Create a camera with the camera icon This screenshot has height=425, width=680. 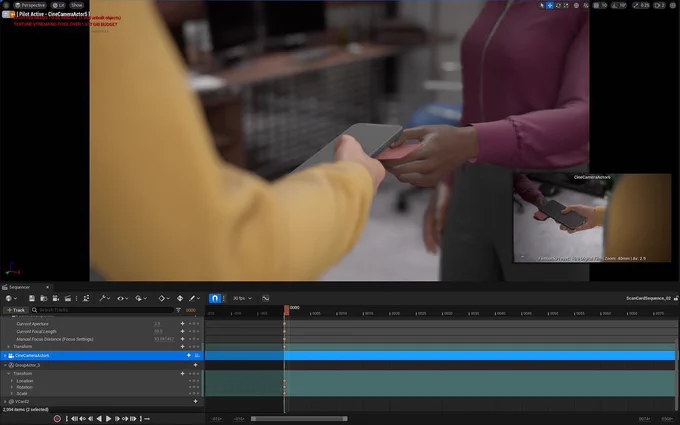tap(56, 298)
